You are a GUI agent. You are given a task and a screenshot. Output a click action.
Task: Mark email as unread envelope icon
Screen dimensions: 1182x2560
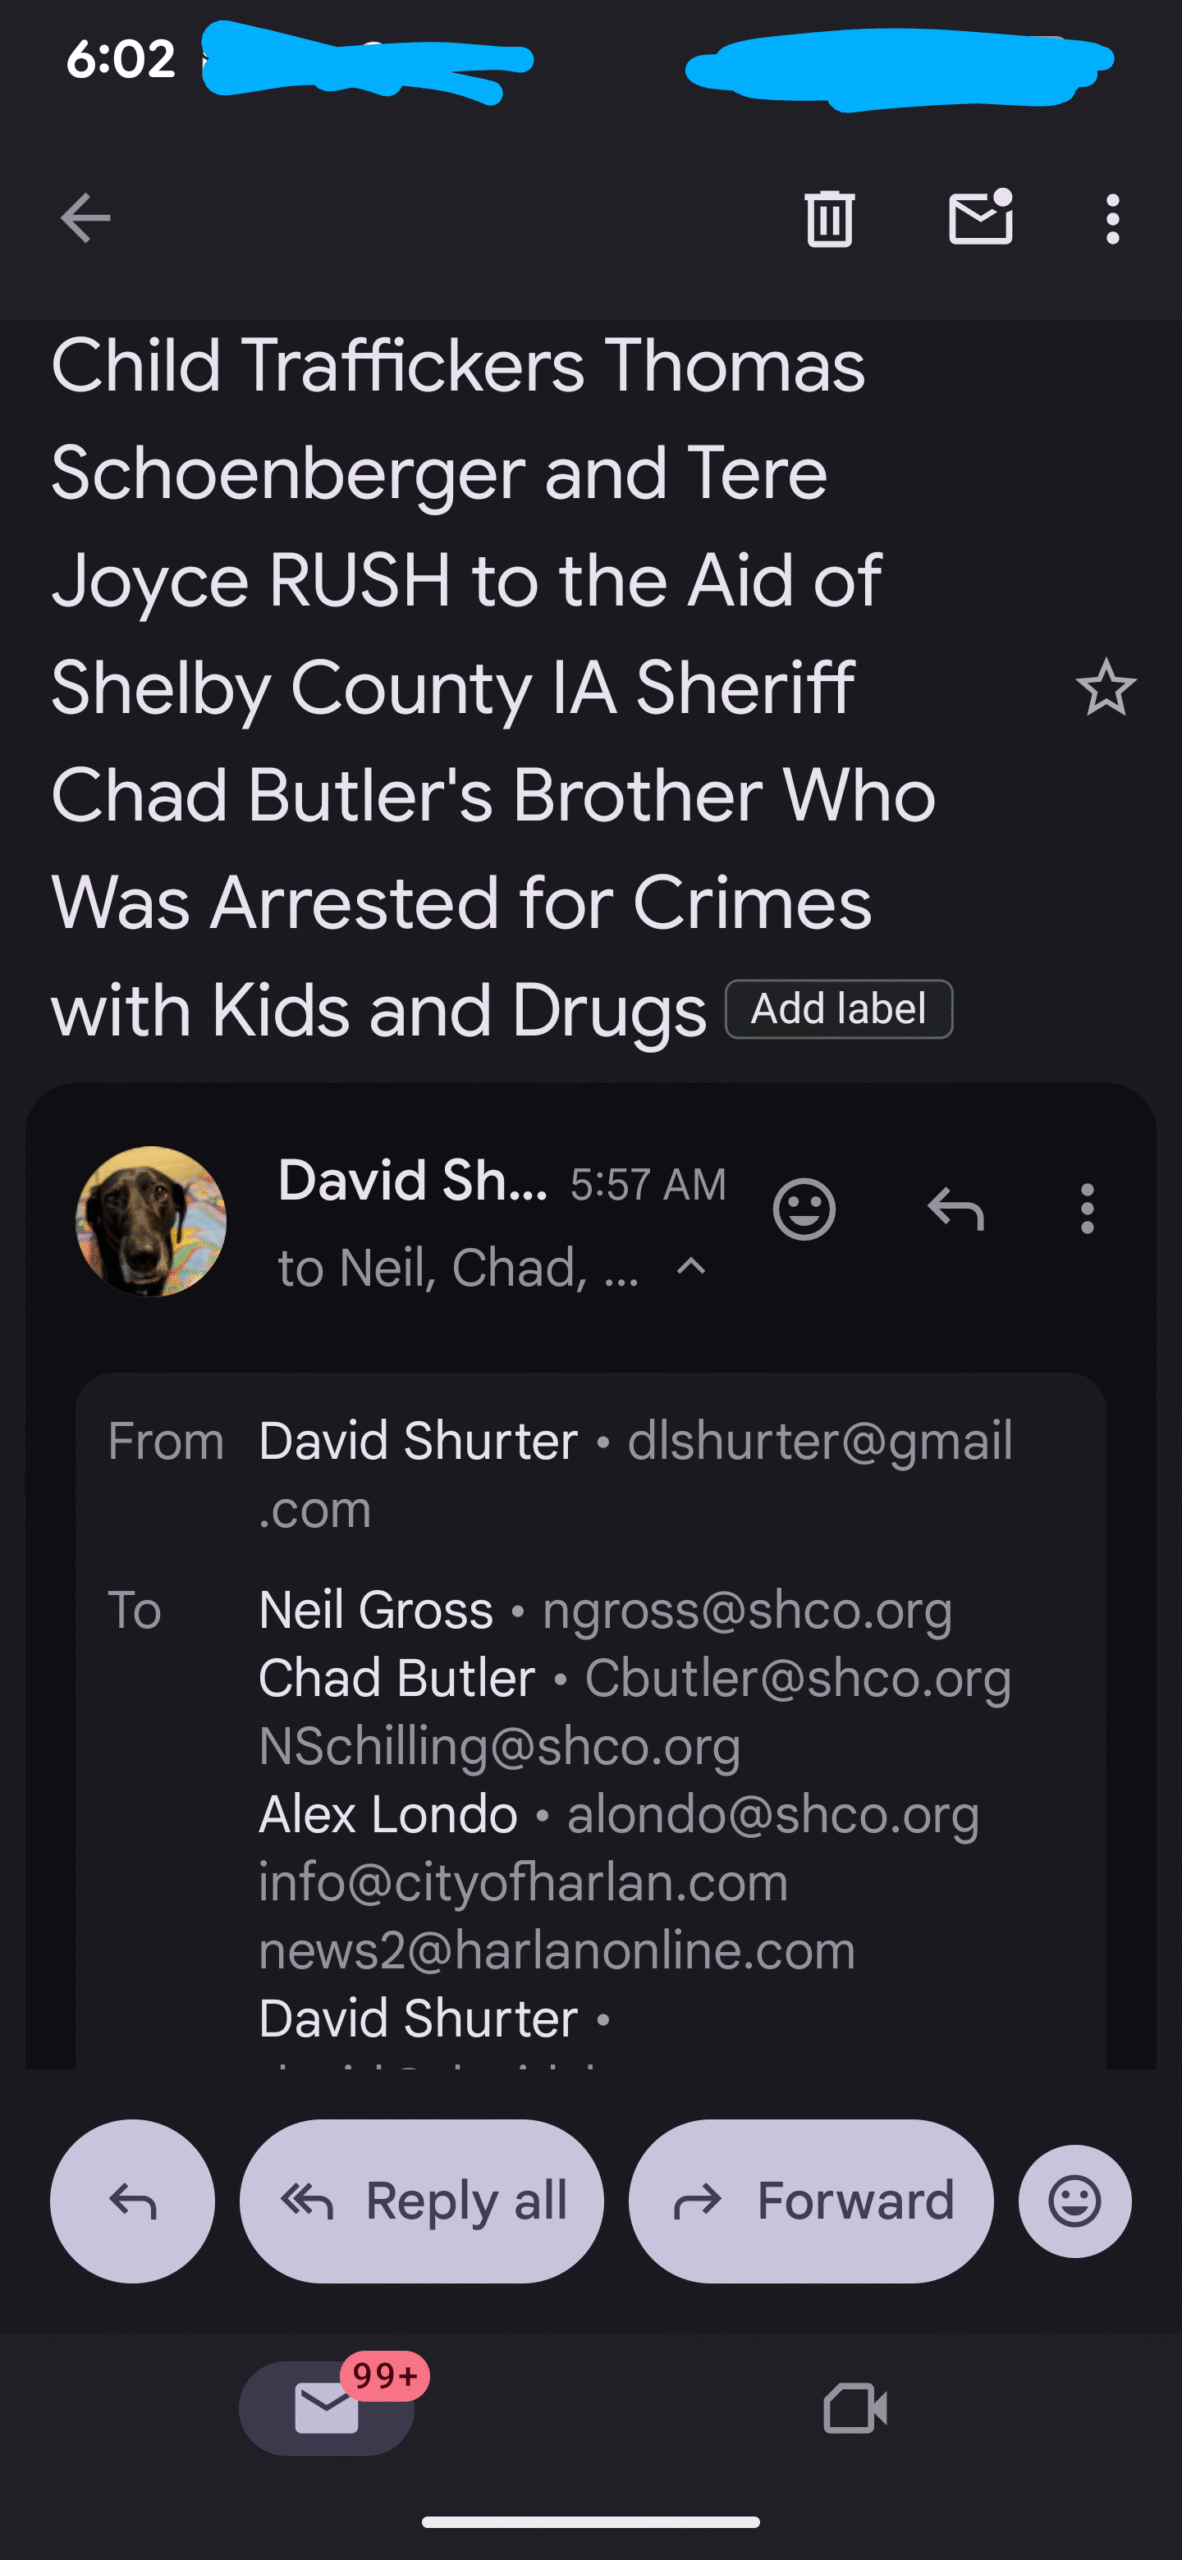click(x=980, y=218)
